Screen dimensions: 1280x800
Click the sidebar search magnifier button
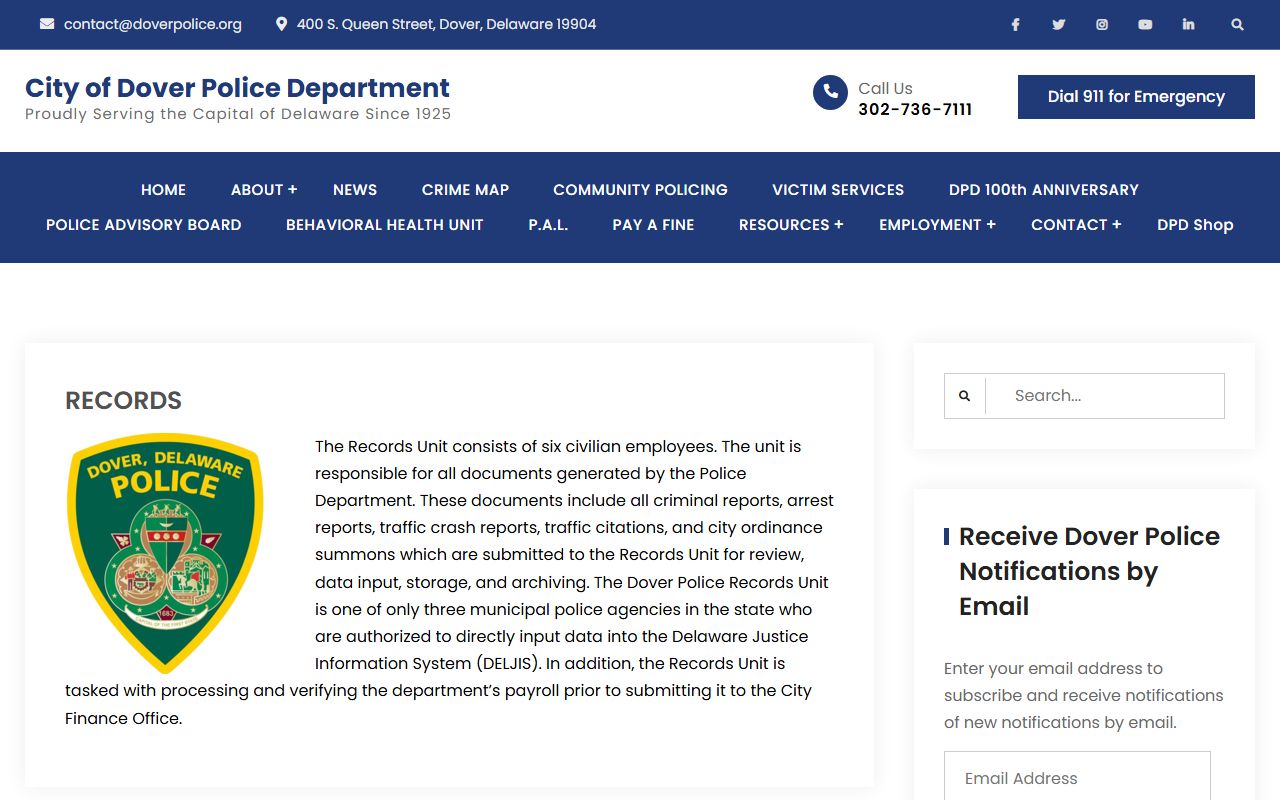click(x=964, y=396)
